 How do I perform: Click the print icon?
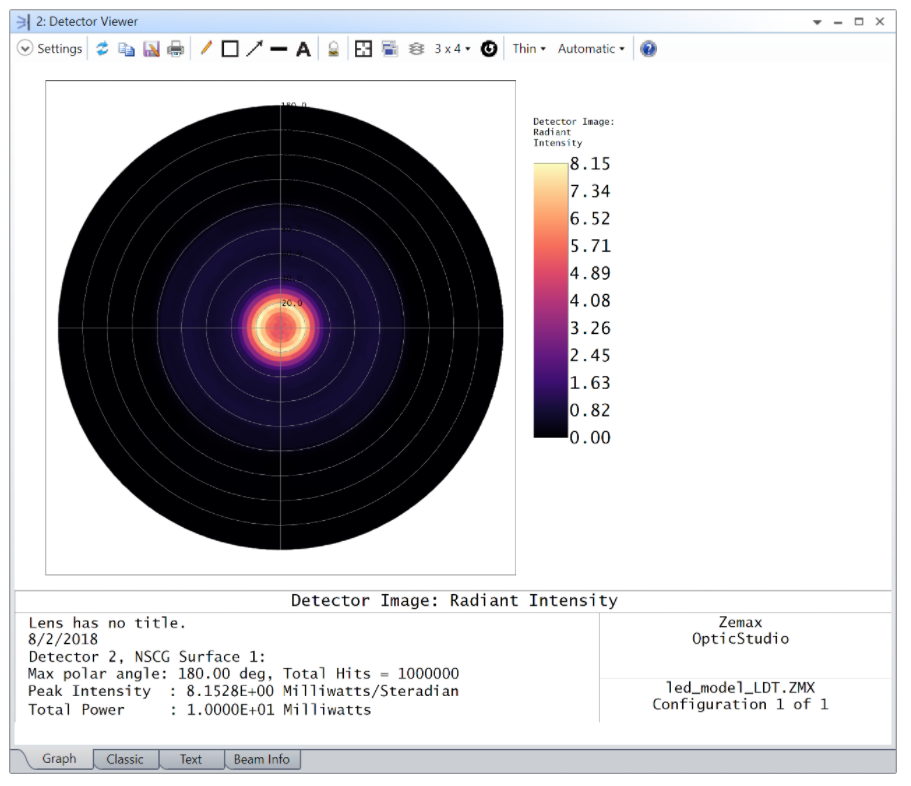[x=175, y=49]
